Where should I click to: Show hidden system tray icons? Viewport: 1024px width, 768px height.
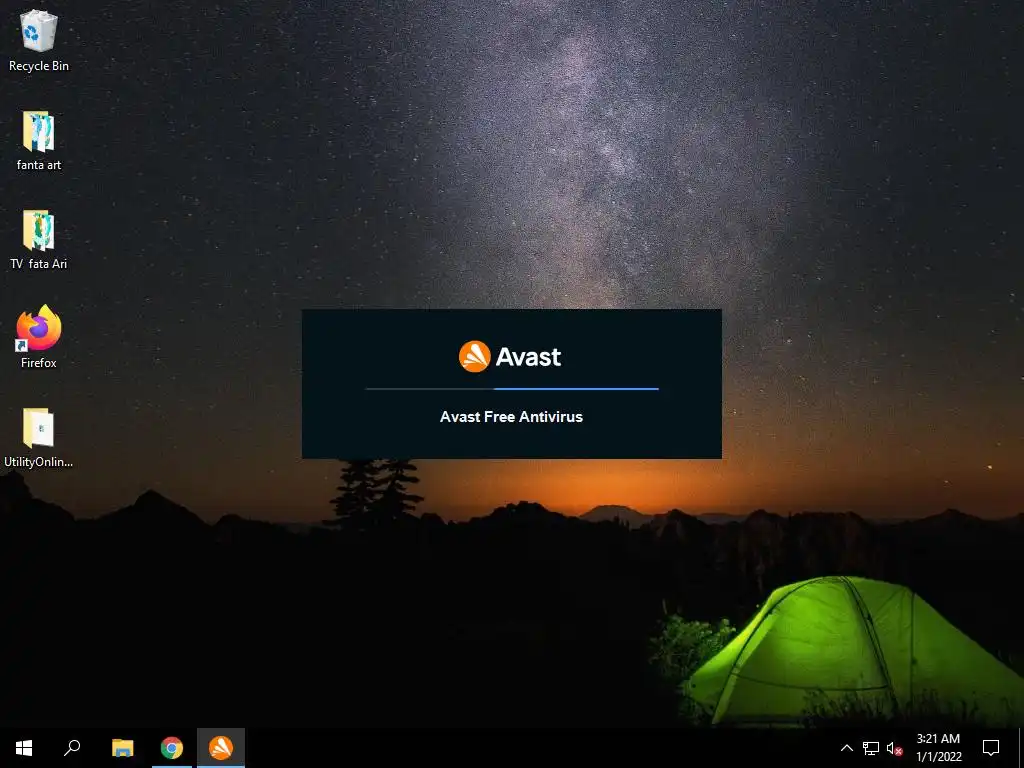(846, 748)
